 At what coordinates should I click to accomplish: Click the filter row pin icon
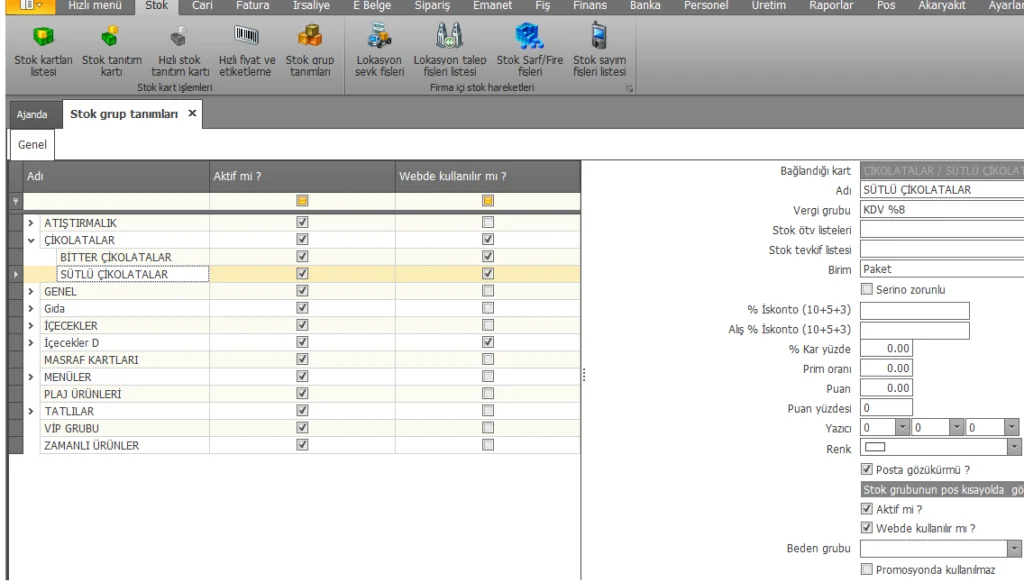[x=16, y=201]
